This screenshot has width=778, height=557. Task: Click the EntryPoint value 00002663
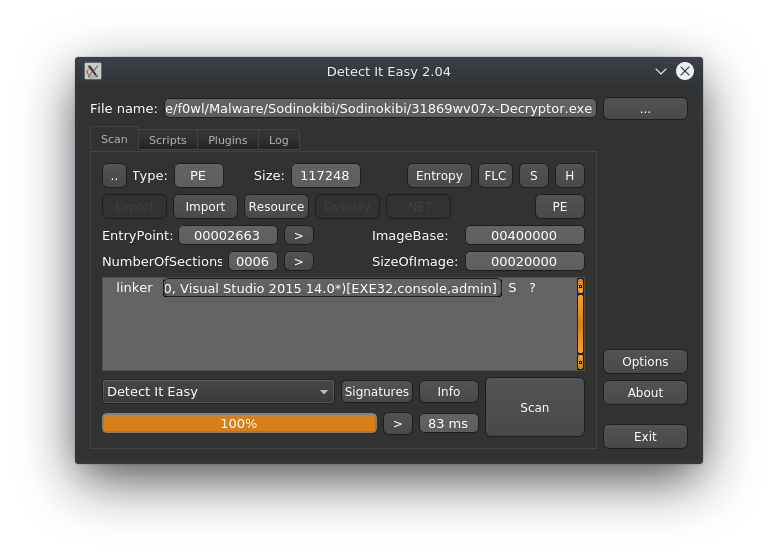pyautogui.click(x=228, y=235)
